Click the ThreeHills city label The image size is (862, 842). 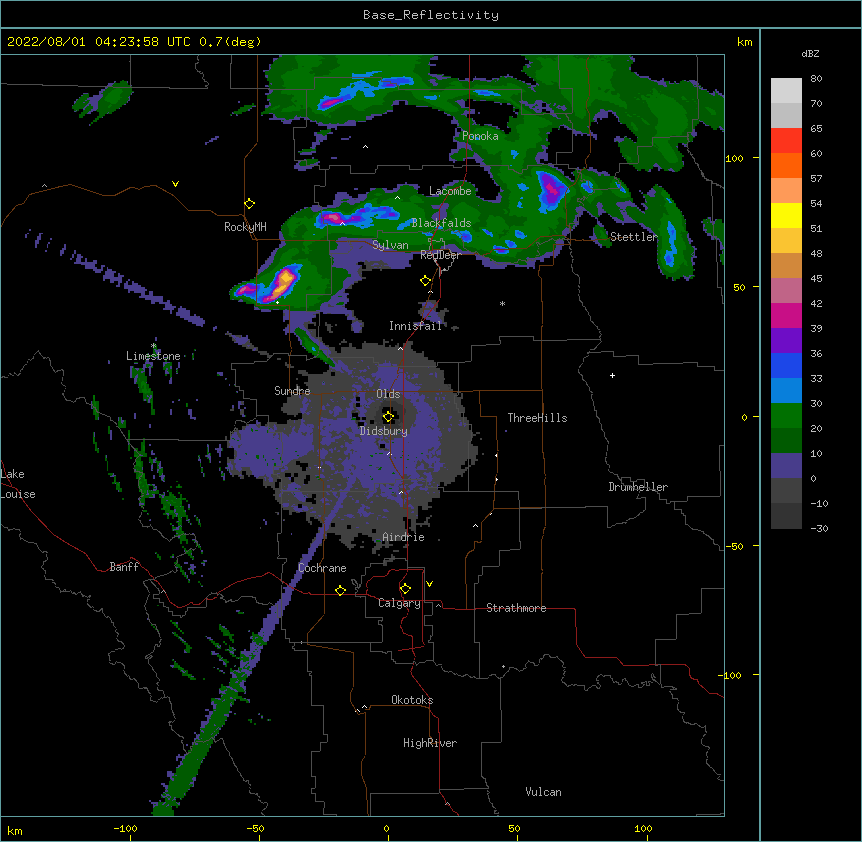[x=537, y=418]
